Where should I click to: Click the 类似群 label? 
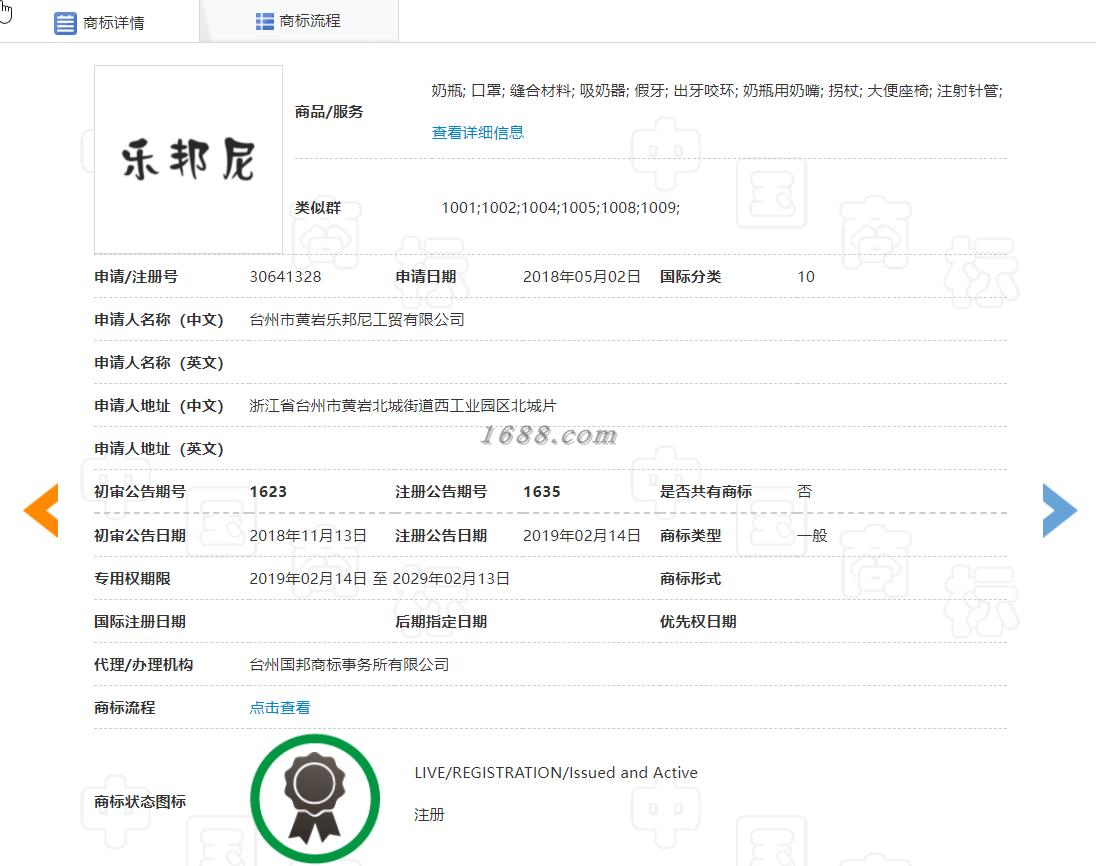[x=318, y=208]
